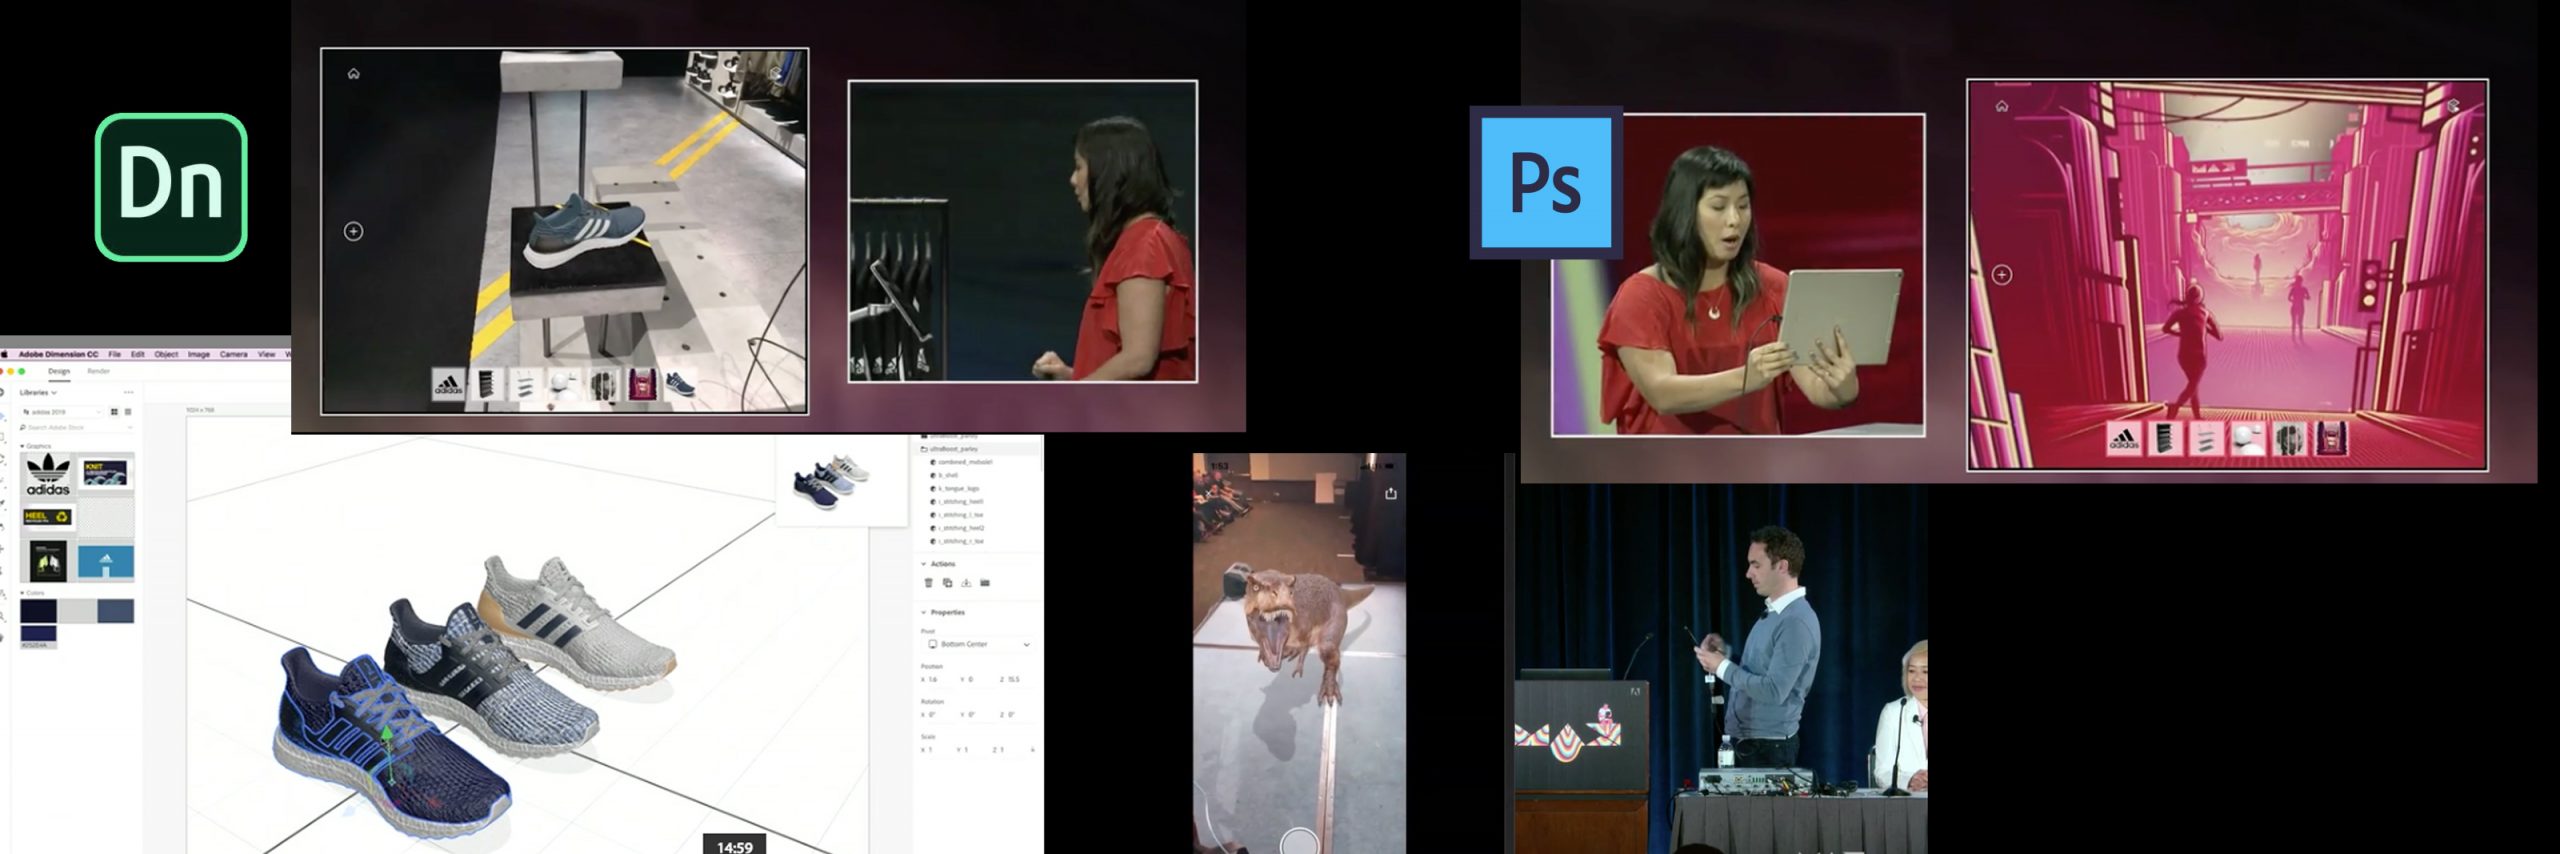Open the Image menu in Dimension

tap(199, 354)
